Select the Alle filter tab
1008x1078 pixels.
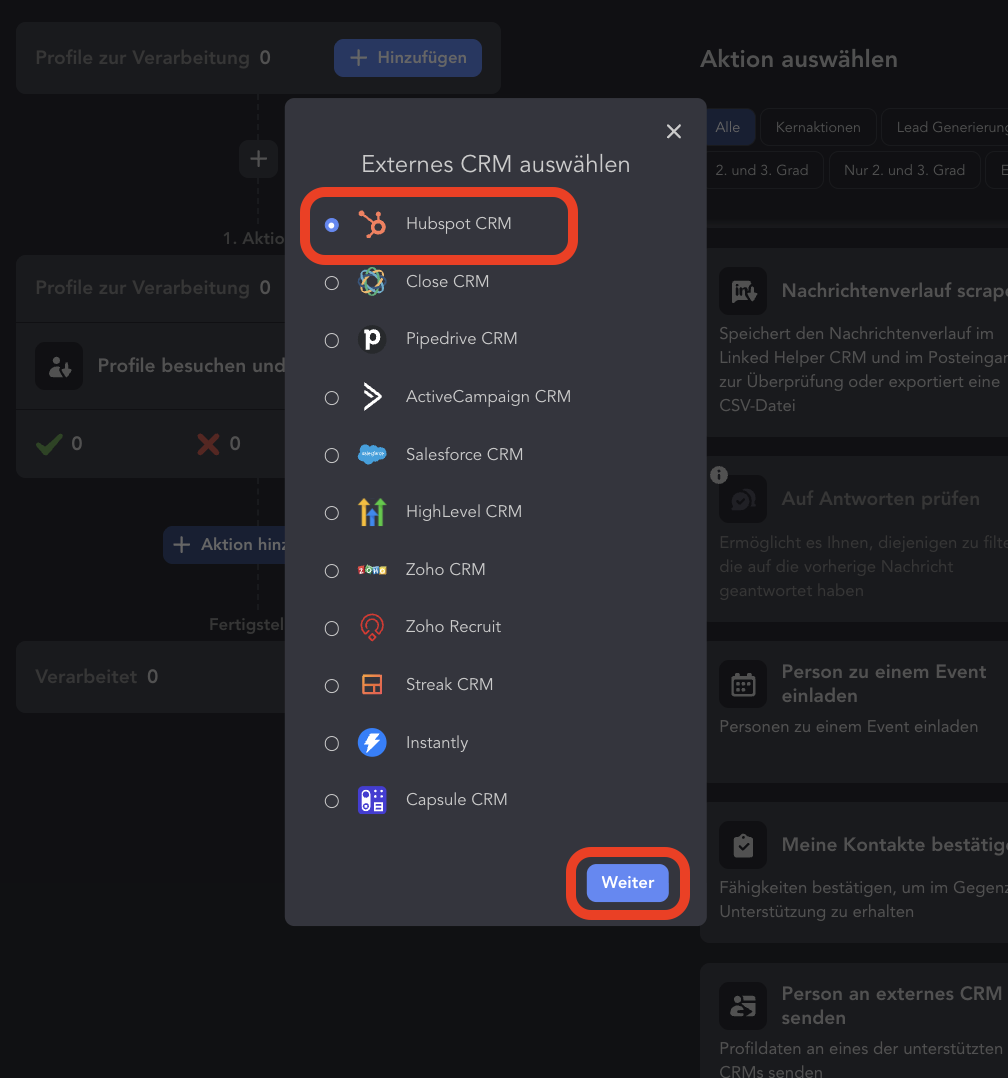(x=727, y=127)
